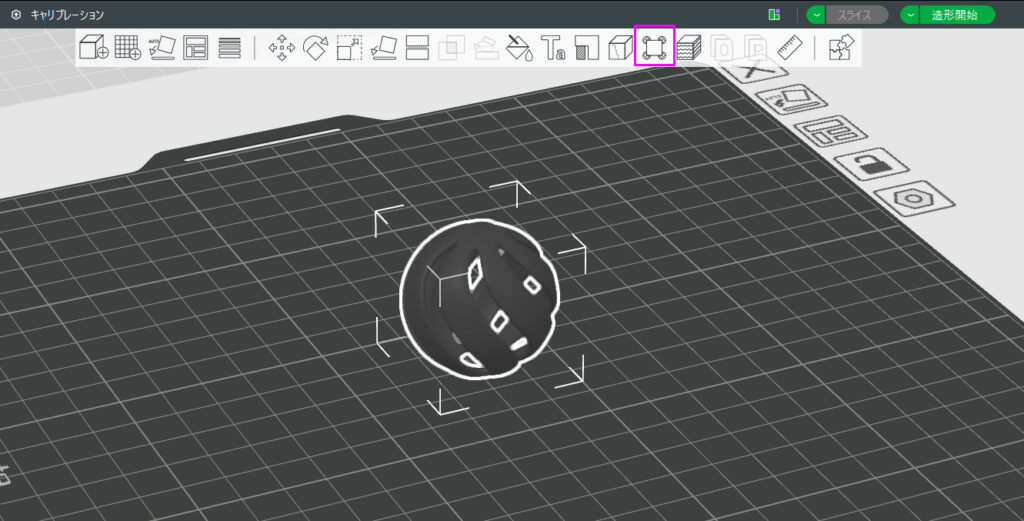Open the paint bucket color painting tool

pos(519,47)
